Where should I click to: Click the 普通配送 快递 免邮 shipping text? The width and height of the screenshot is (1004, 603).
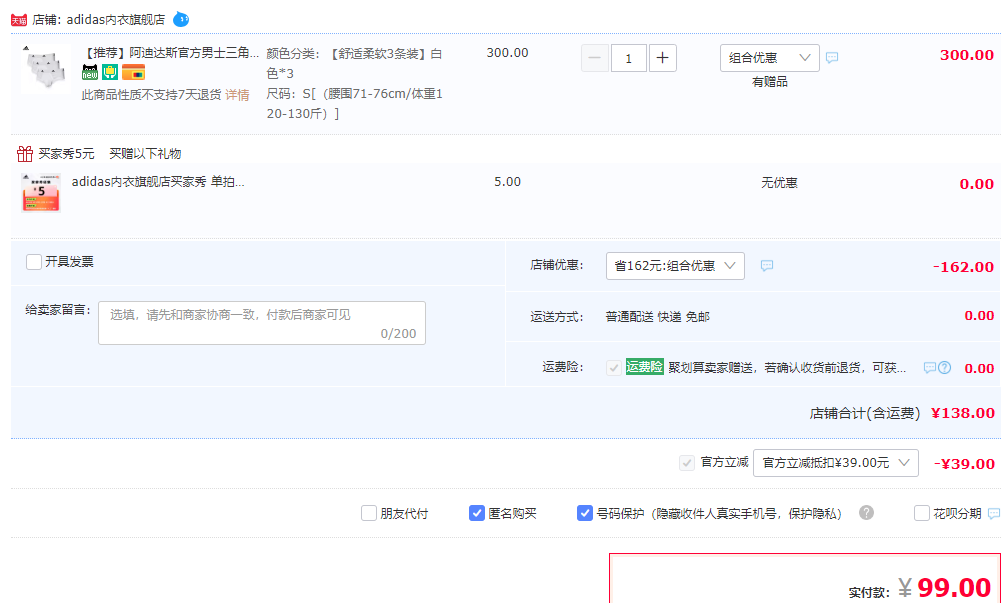(658, 317)
